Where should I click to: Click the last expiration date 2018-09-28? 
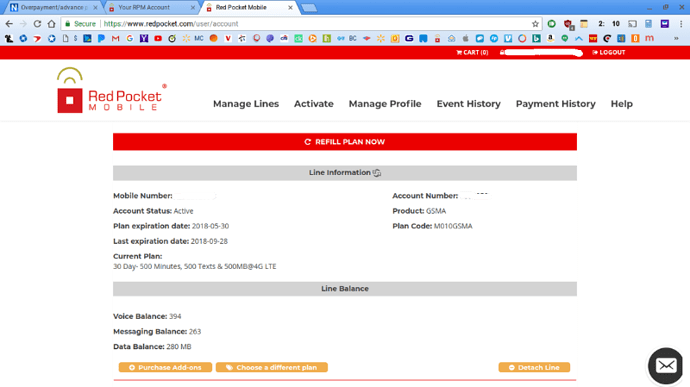coord(209,241)
